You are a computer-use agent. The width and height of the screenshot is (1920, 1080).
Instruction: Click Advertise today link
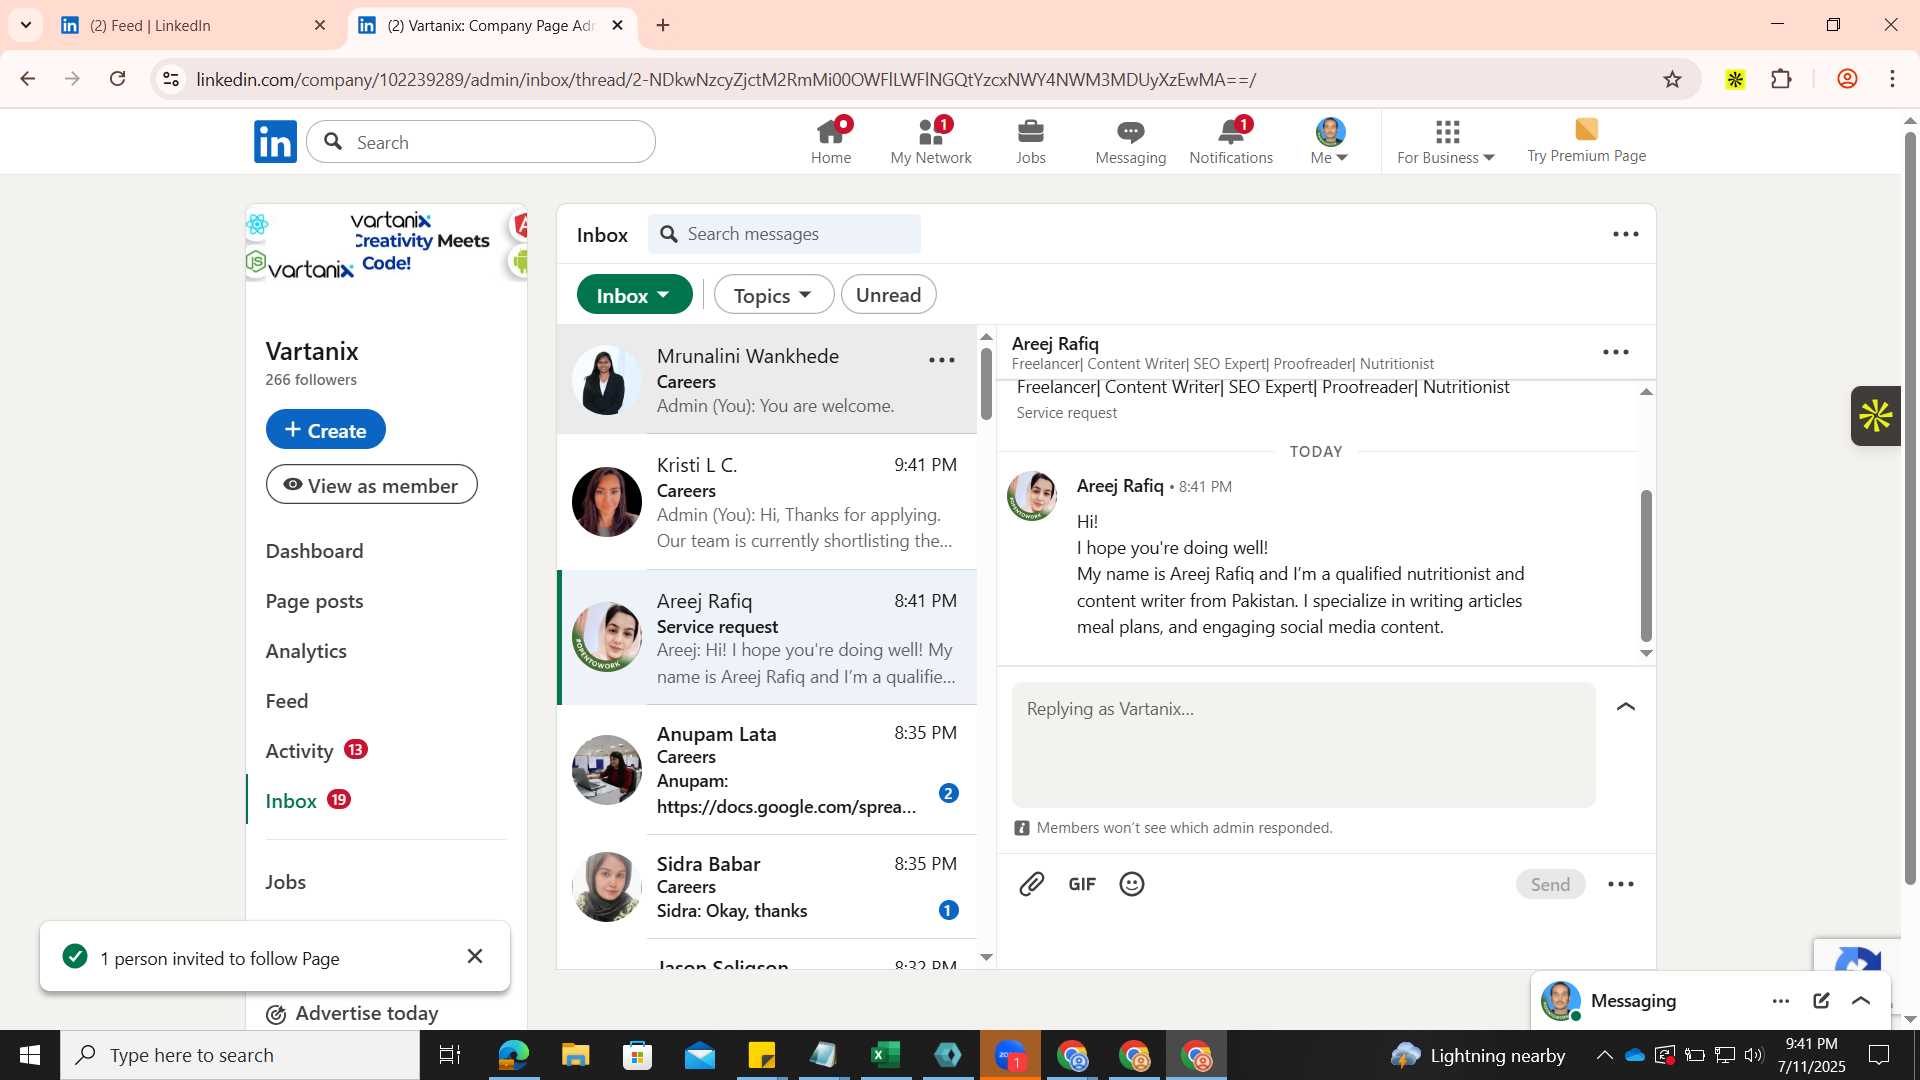pyautogui.click(x=353, y=1013)
